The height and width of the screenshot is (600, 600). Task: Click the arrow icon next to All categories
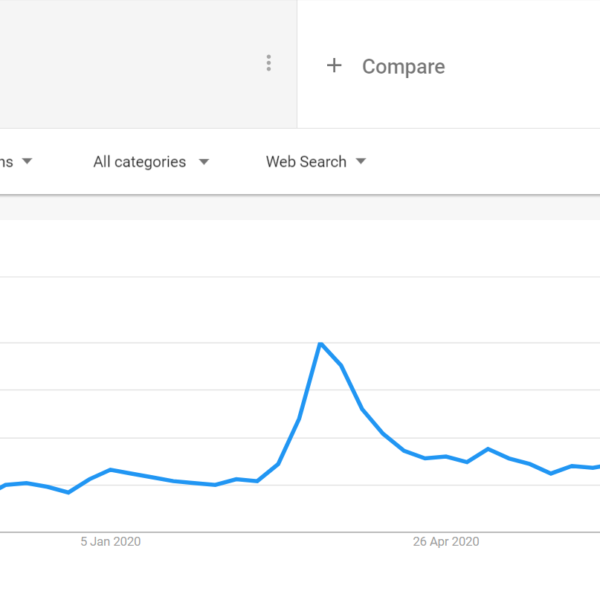pyautogui.click(x=203, y=162)
